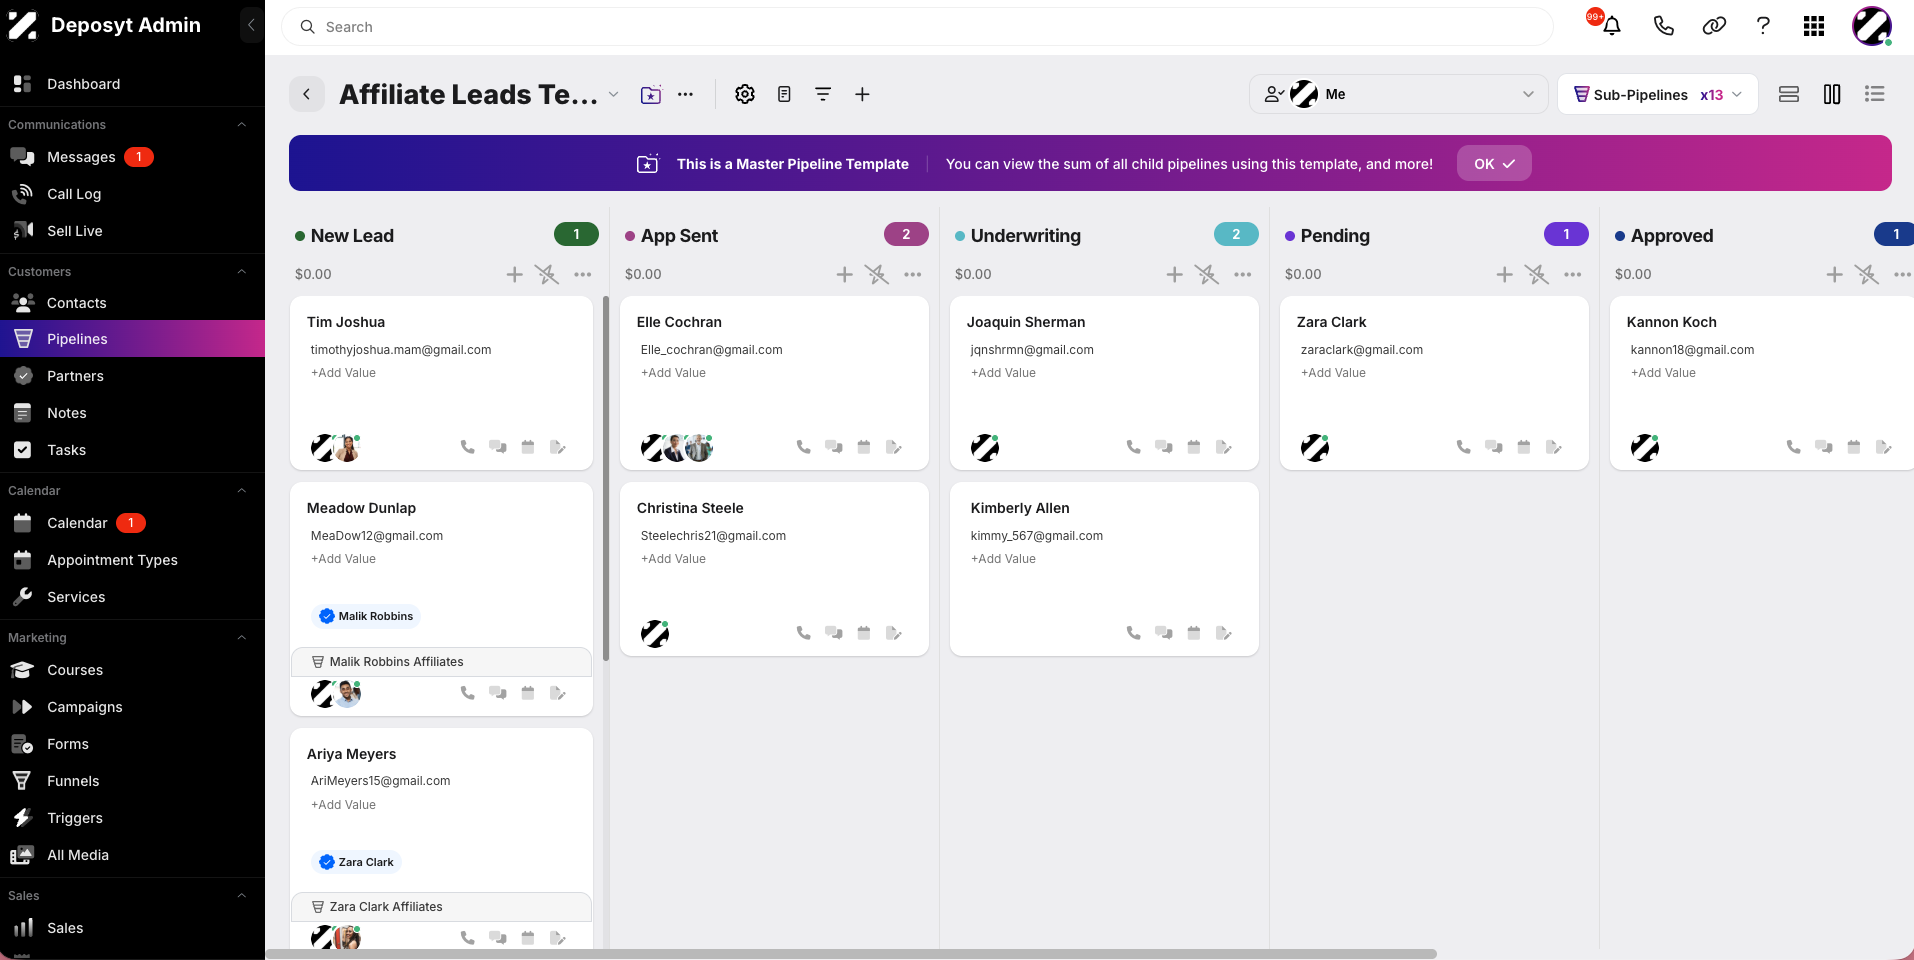1914x960 pixels.
Task: Click the Search input field
Action: [917, 27]
